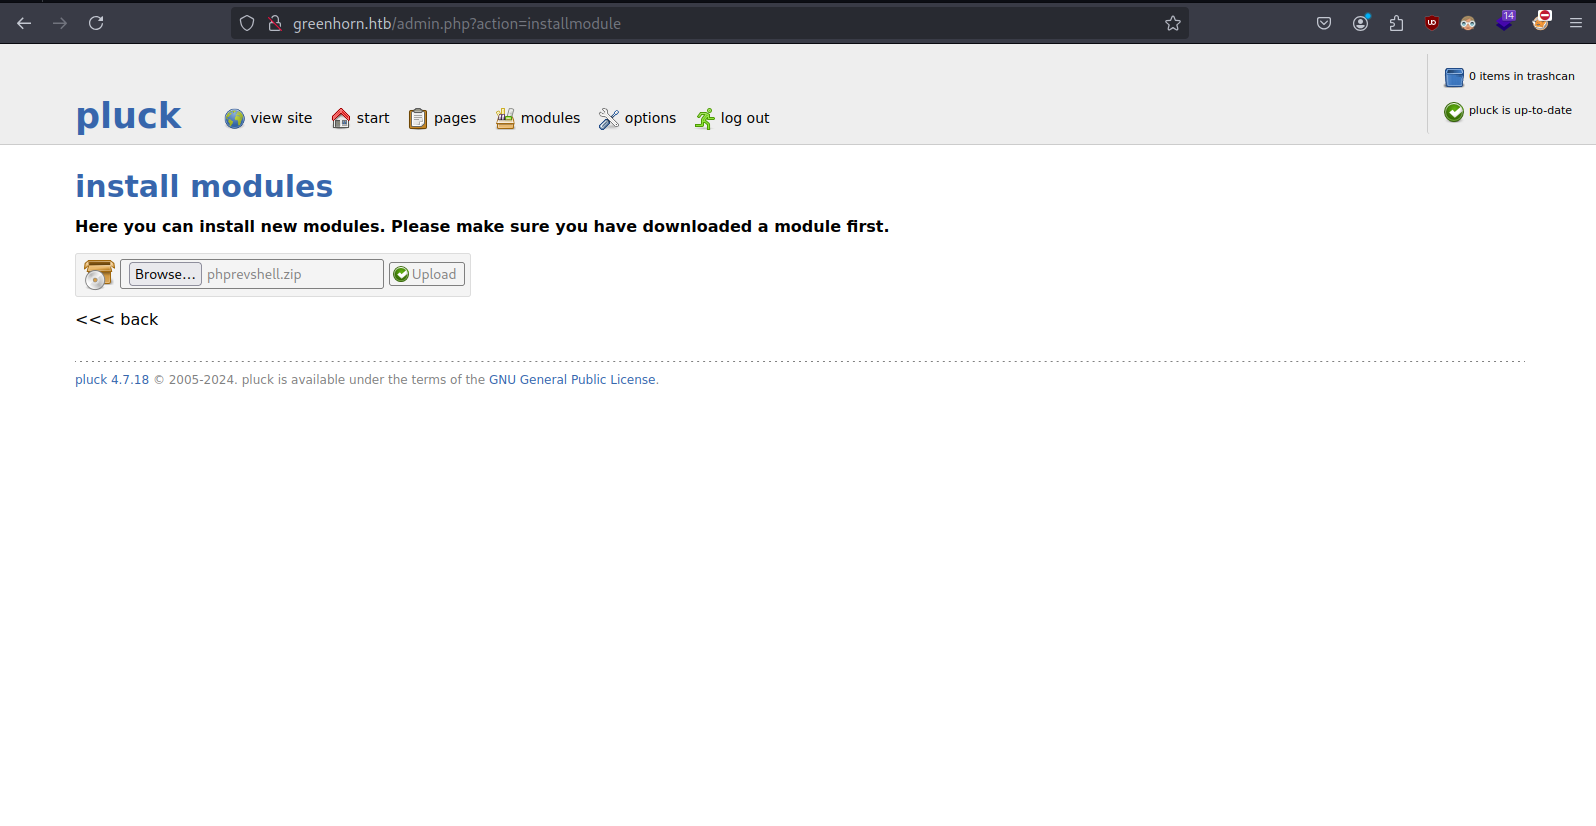Go to the start page

(x=373, y=118)
